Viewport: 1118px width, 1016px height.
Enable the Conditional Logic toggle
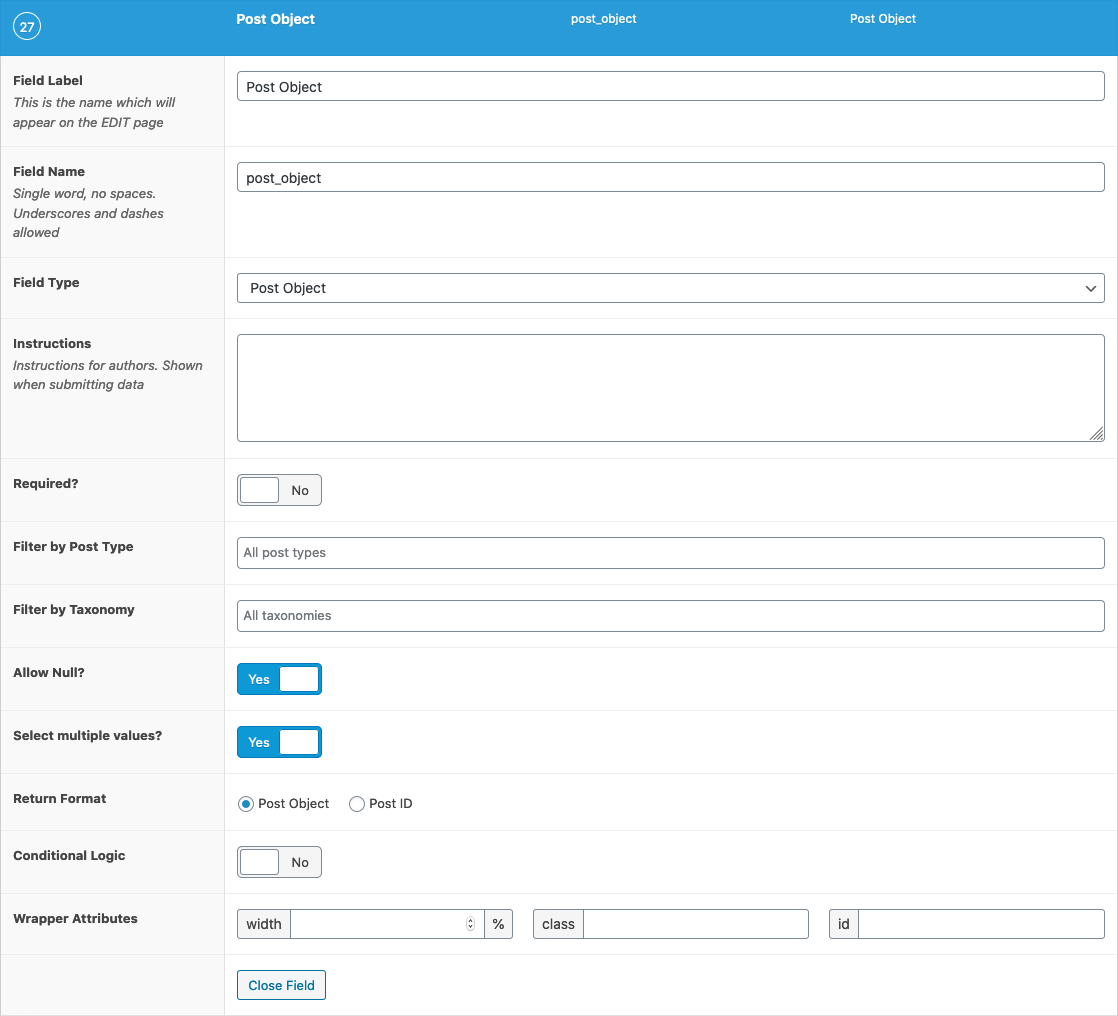tap(280, 863)
